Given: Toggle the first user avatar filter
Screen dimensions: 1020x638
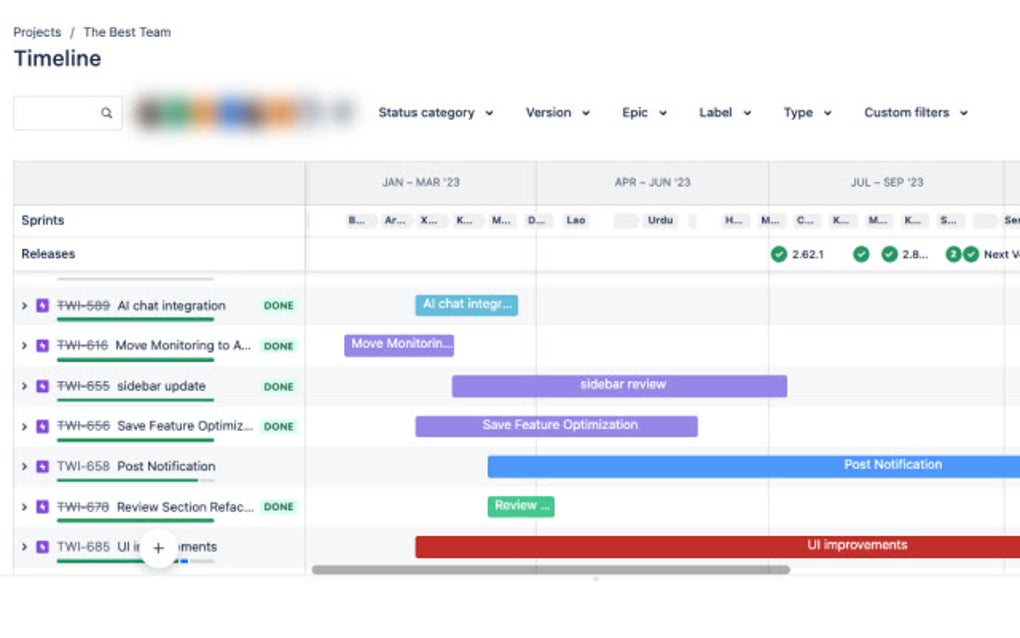Looking at the screenshot, I should pos(150,113).
